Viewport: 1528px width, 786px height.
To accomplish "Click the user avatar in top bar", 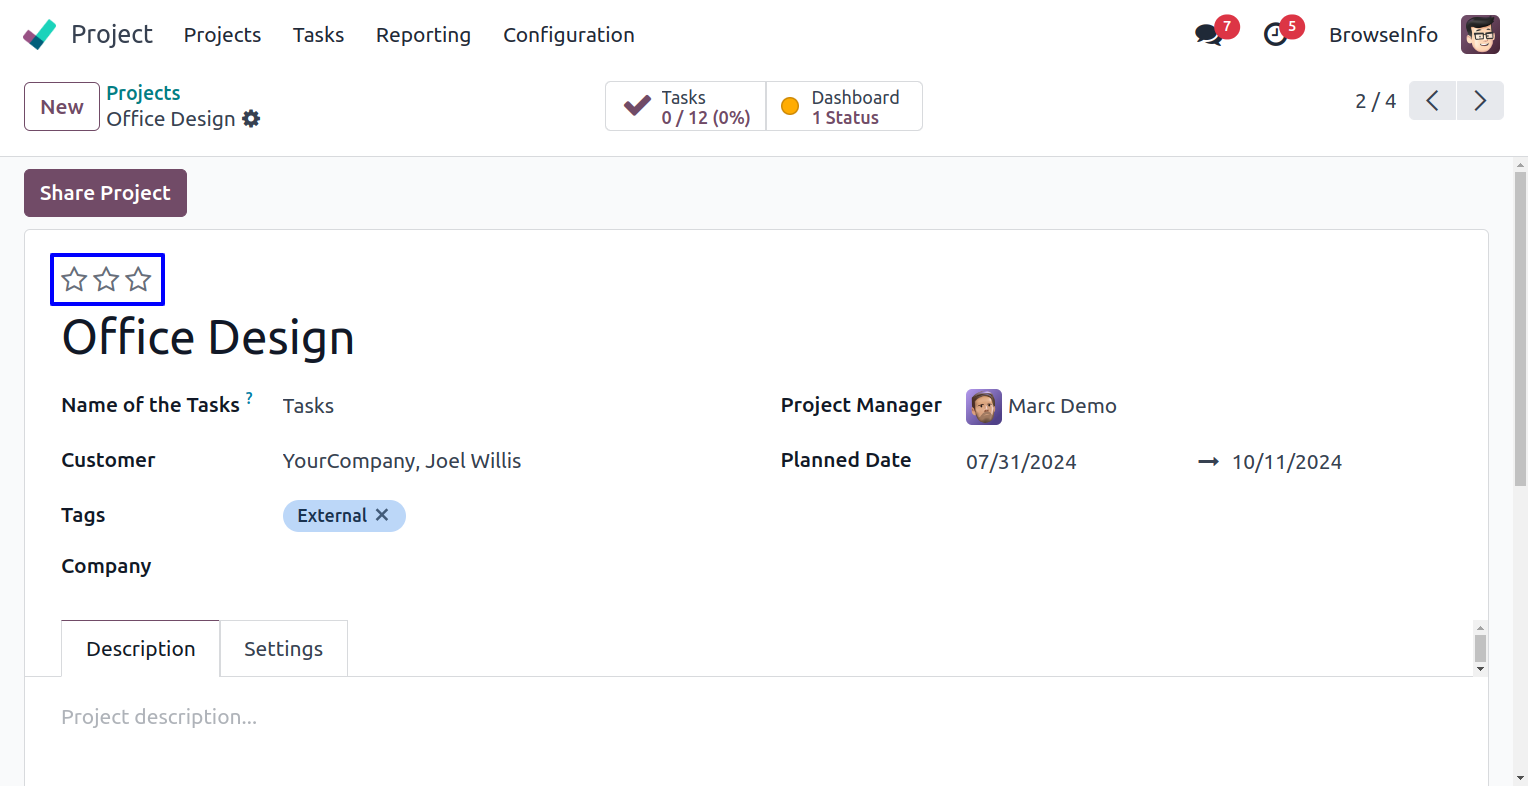I will [1480, 35].
